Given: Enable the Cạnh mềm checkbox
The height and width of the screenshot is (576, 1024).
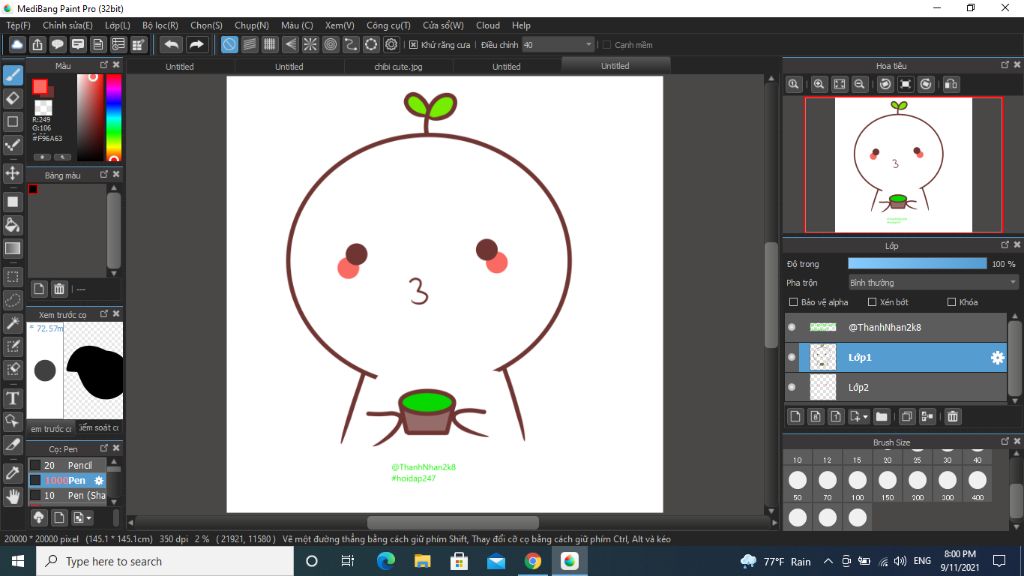Looking at the screenshot, I should tap(607, 44).
